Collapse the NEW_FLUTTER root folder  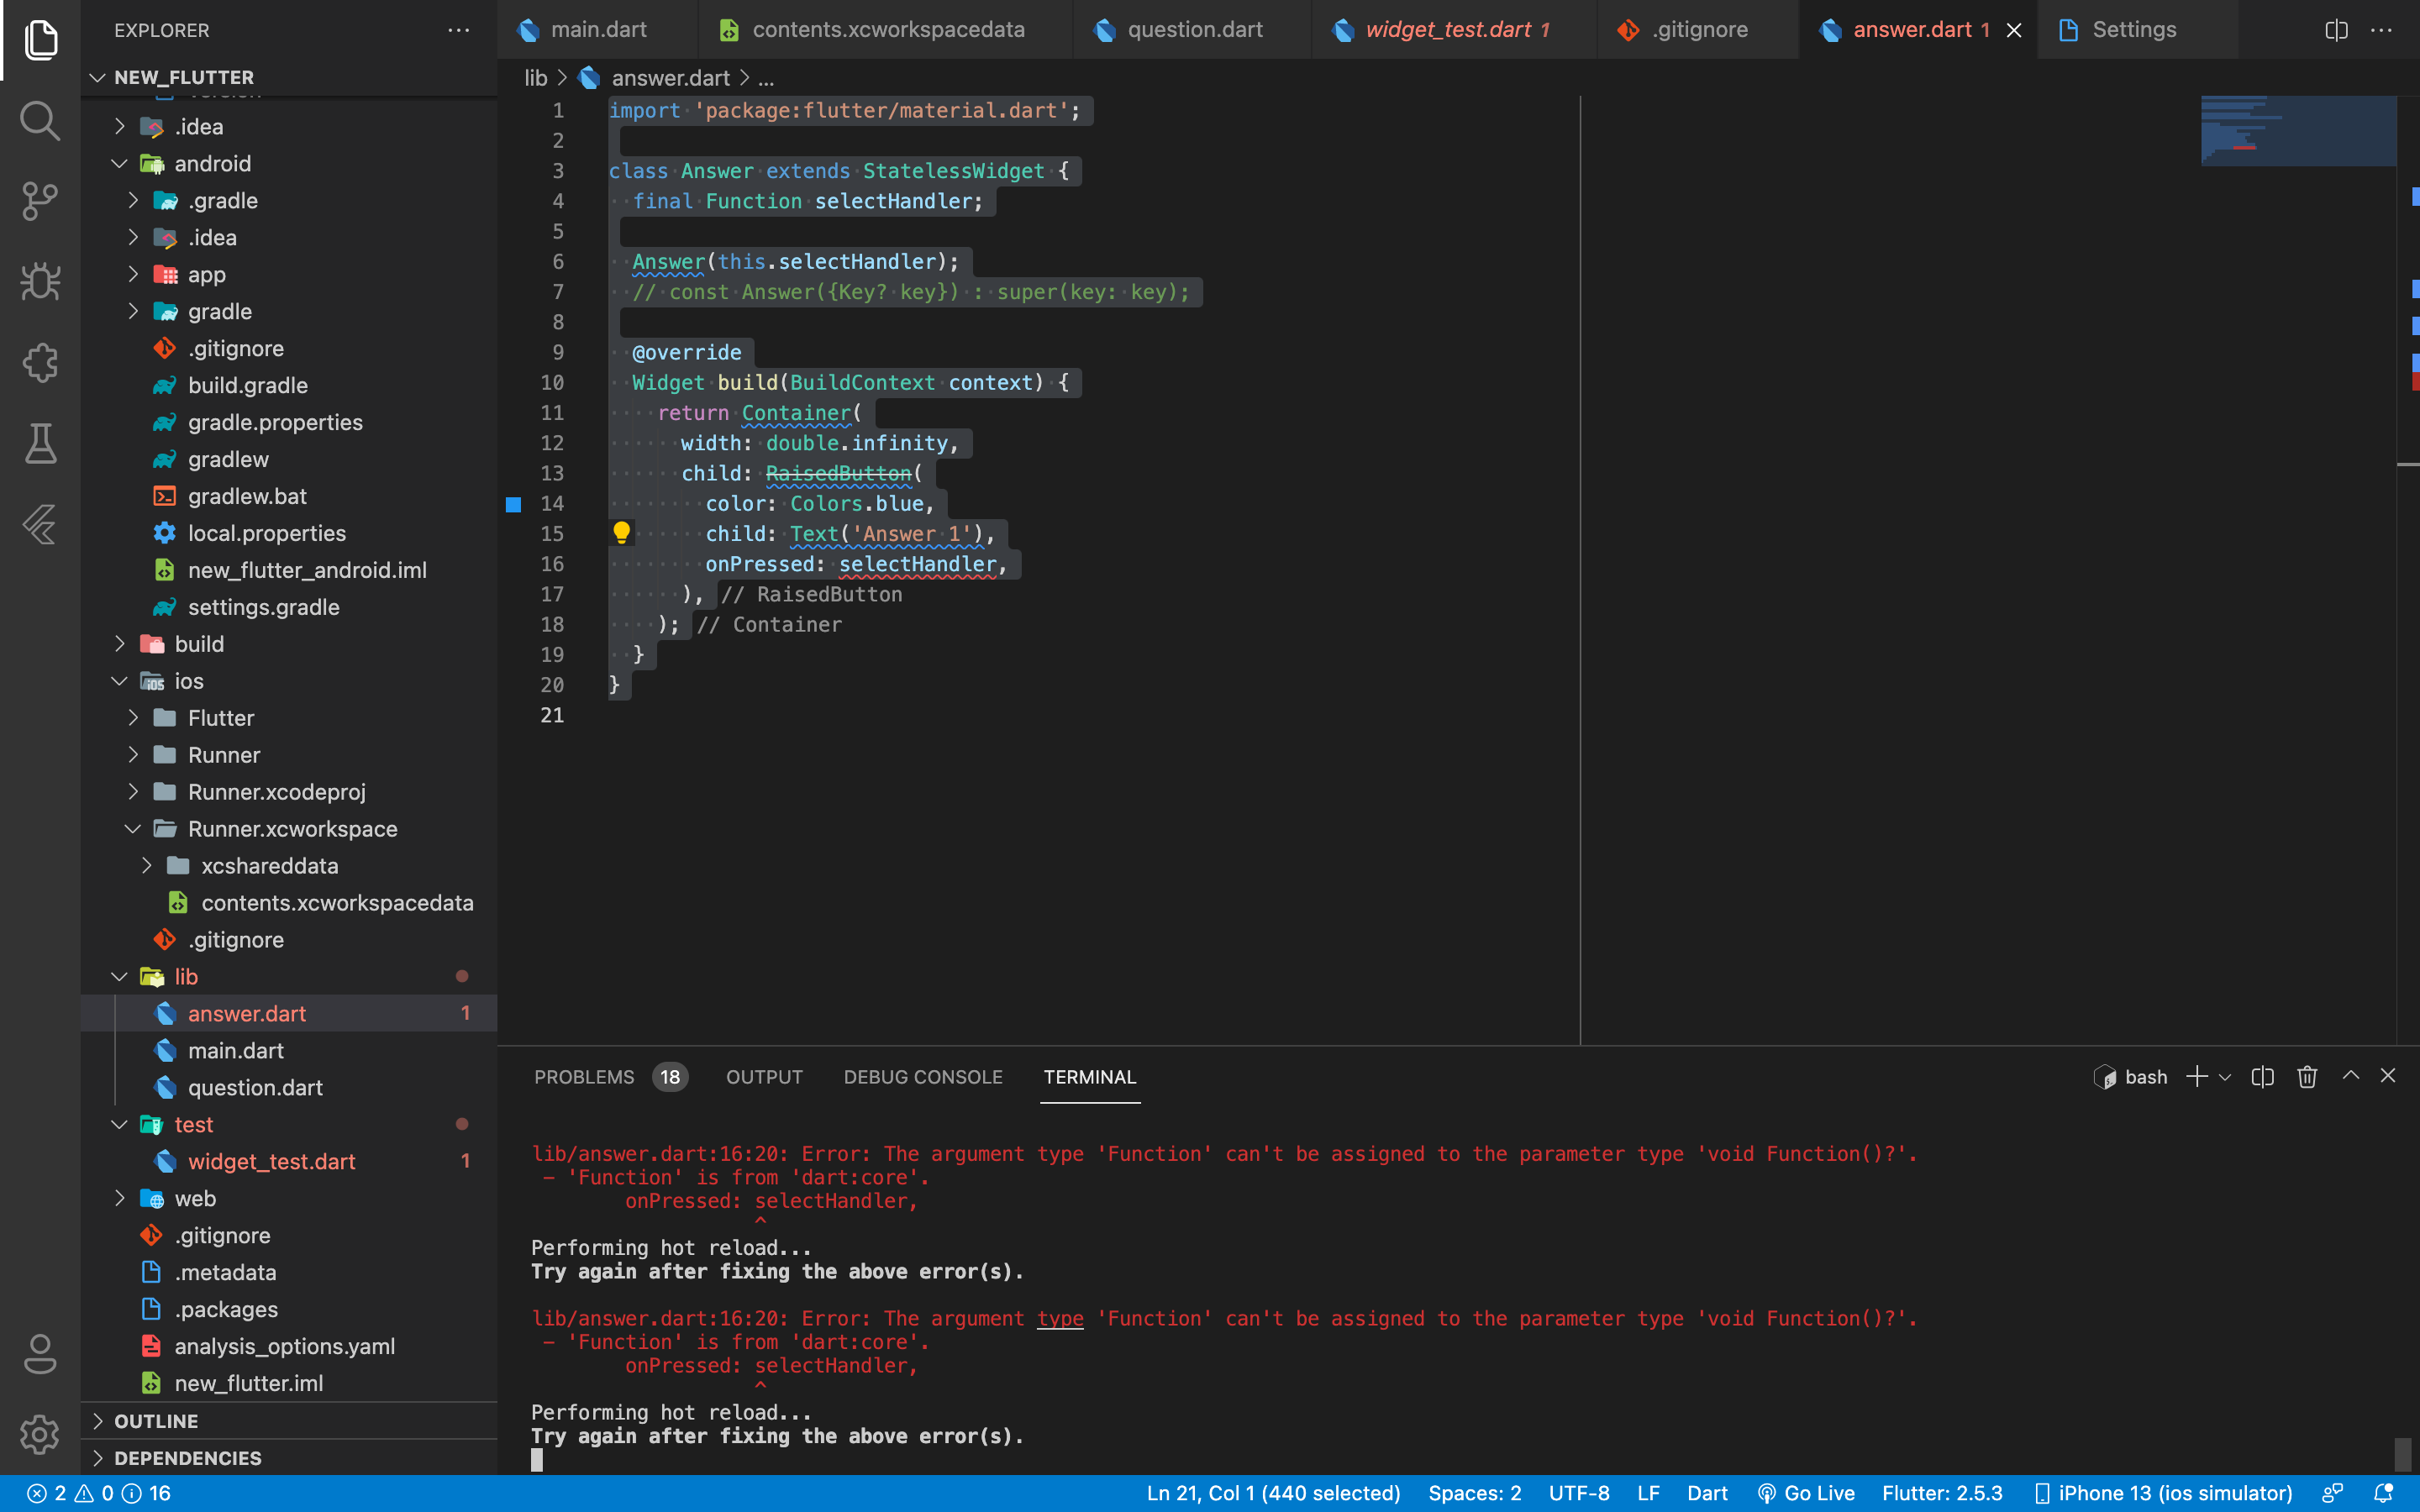[289, 77]
